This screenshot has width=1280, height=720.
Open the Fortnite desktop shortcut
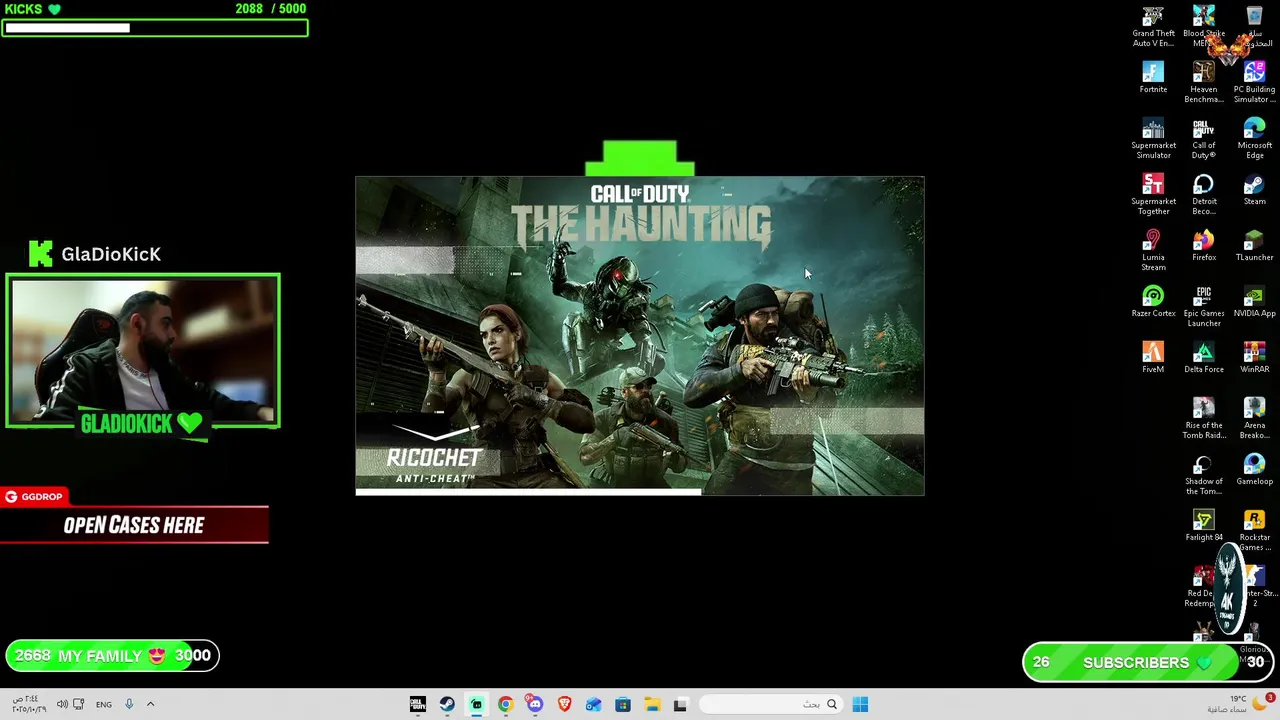1153,78
